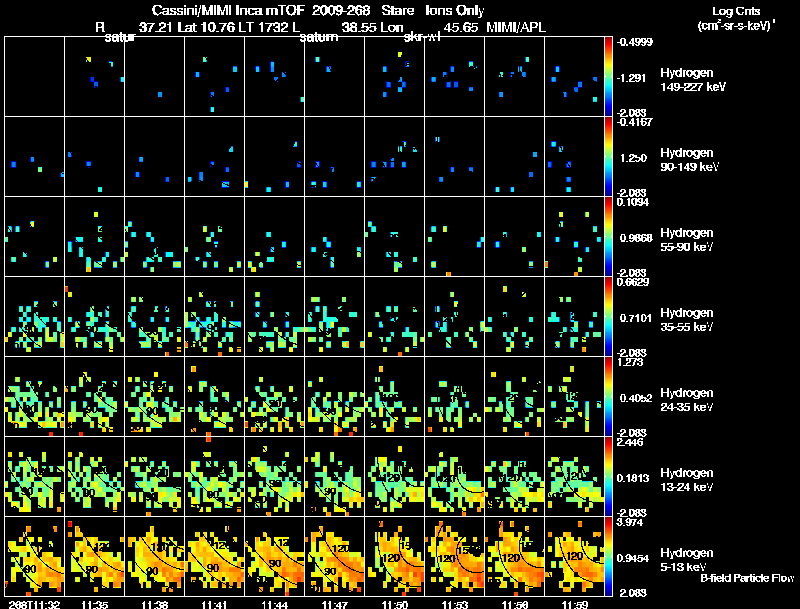Viewport: 800px width, 609px height.
Task: Select the "1.250" color scale value
Action: [634, 158]
